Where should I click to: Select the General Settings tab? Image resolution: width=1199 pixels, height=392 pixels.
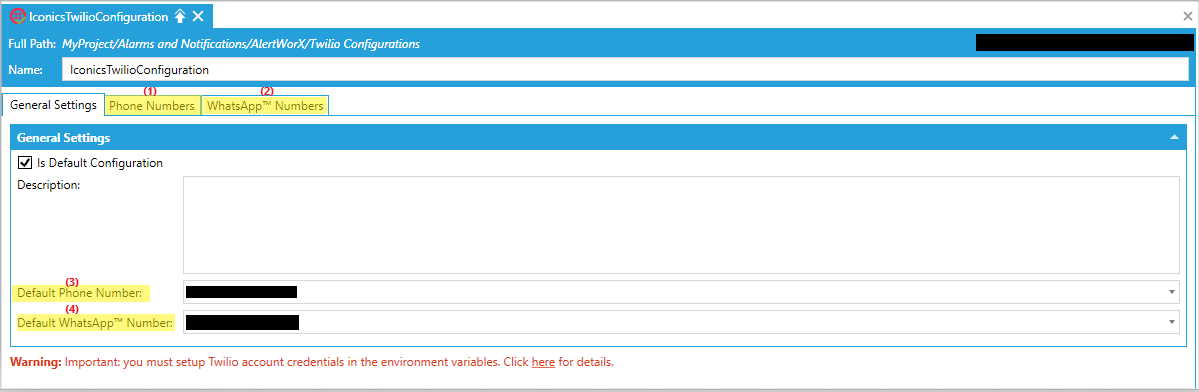[x=53, y=105]
